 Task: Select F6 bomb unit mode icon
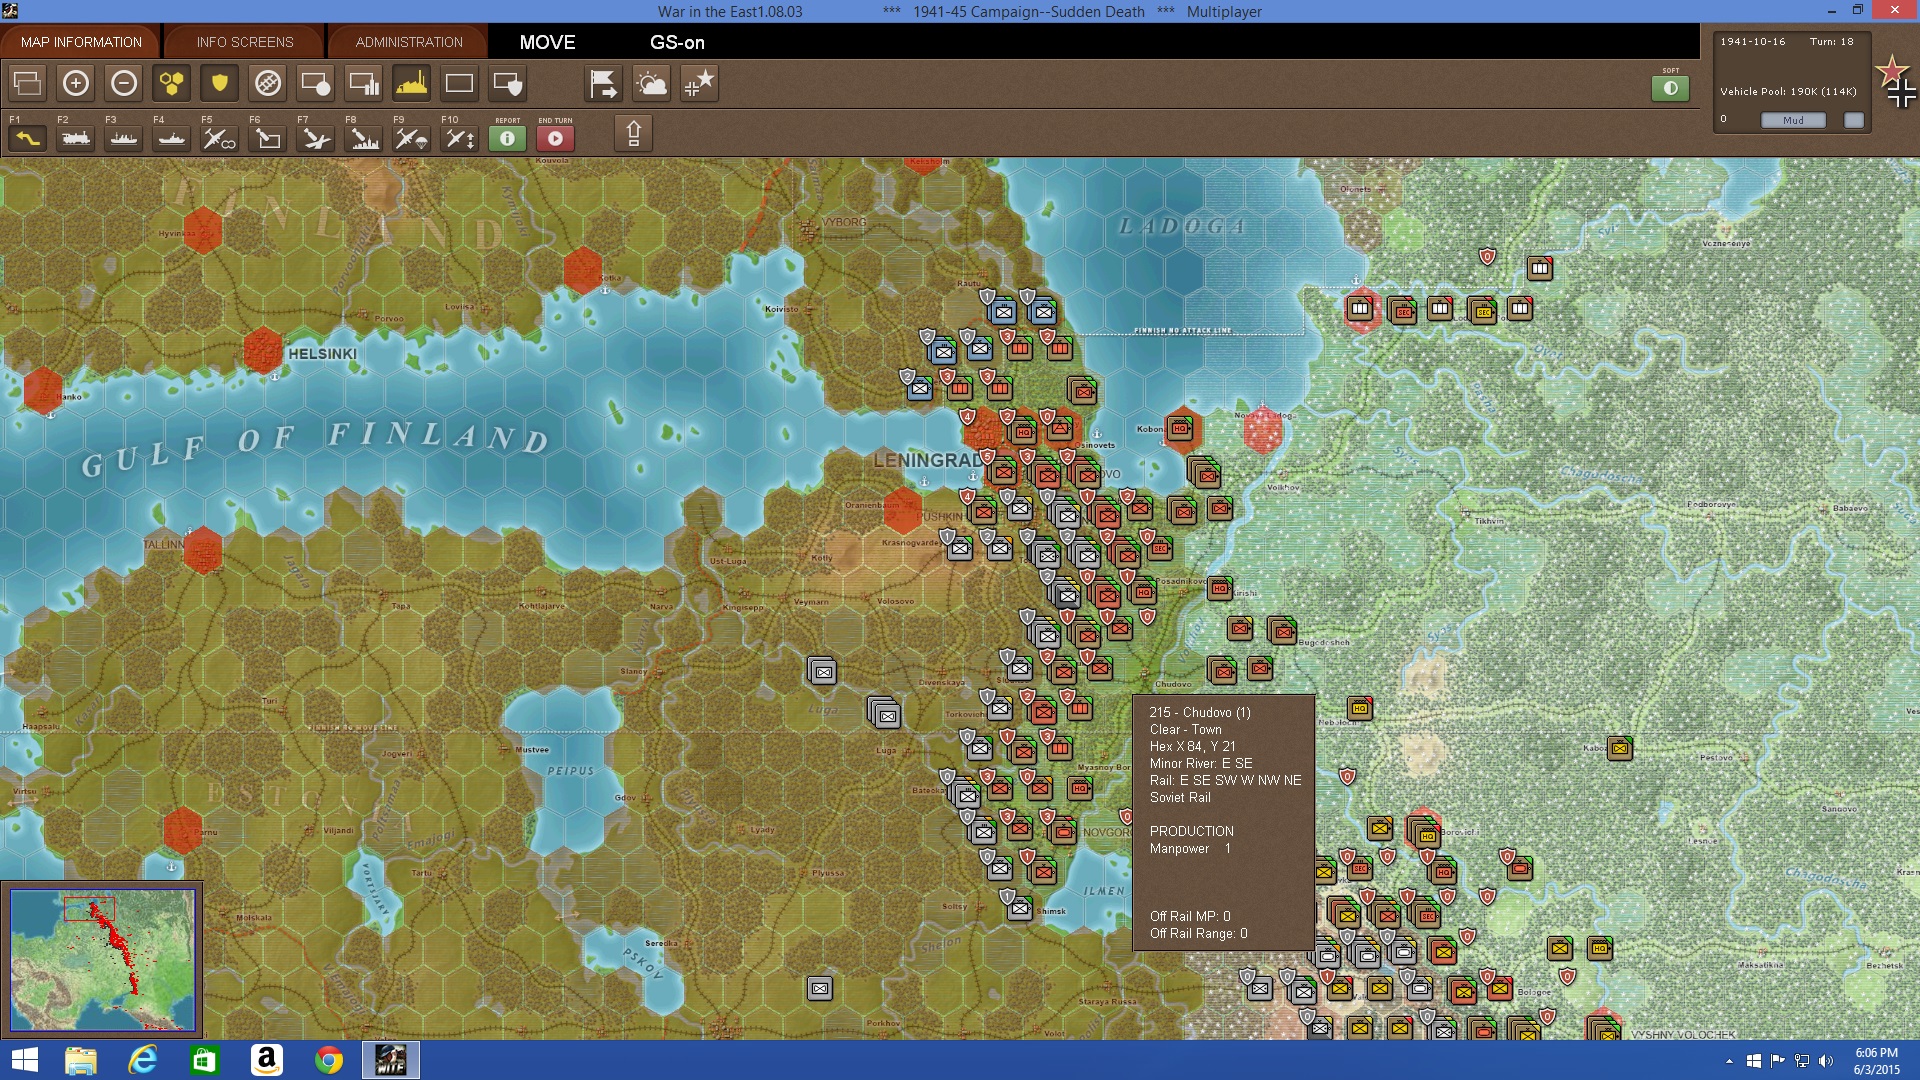[267, 138]
